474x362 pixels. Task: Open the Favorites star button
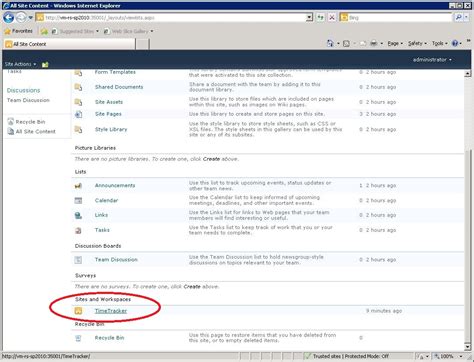coord(19,31)
